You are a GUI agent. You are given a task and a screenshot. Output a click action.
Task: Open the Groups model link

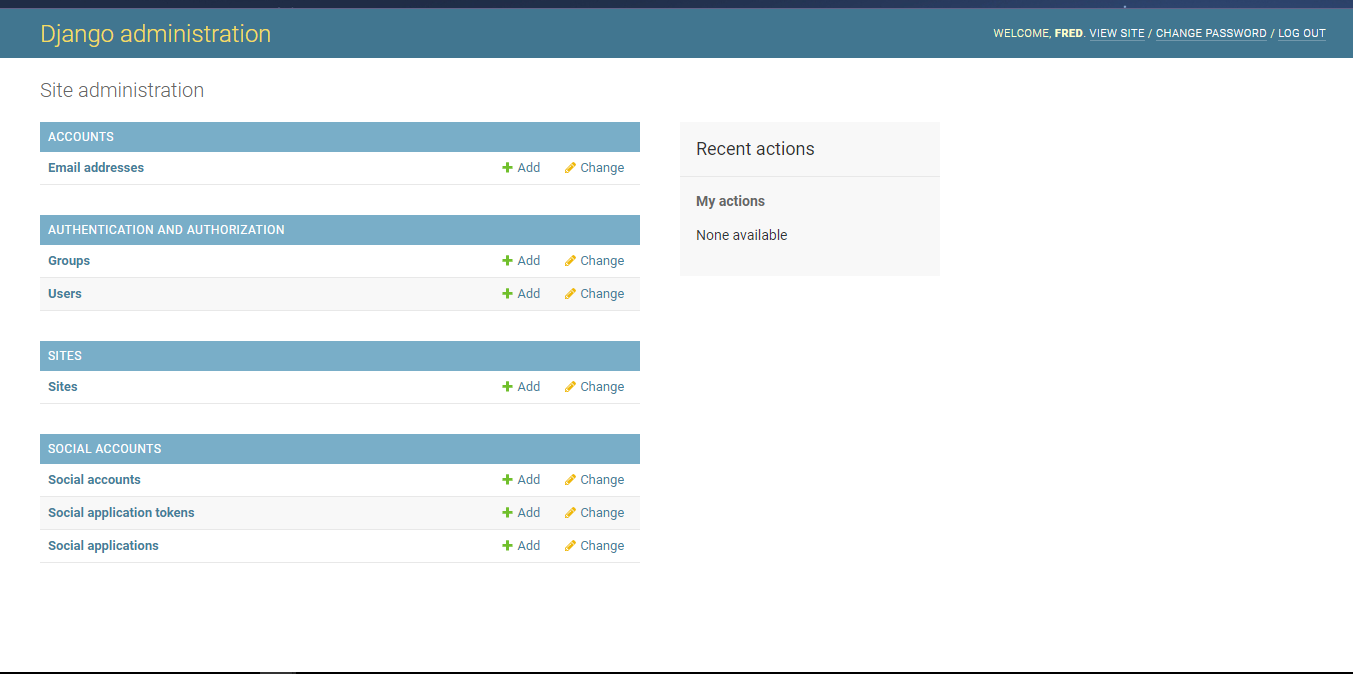(x=69, y=261)
